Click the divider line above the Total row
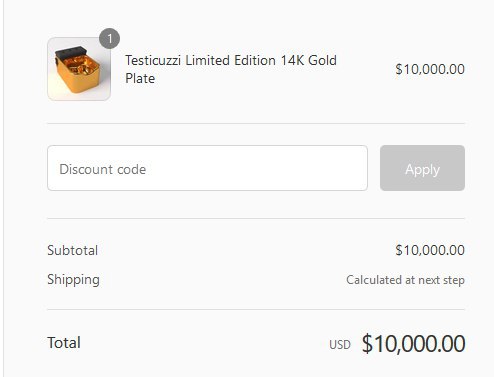 coord(256,309)
